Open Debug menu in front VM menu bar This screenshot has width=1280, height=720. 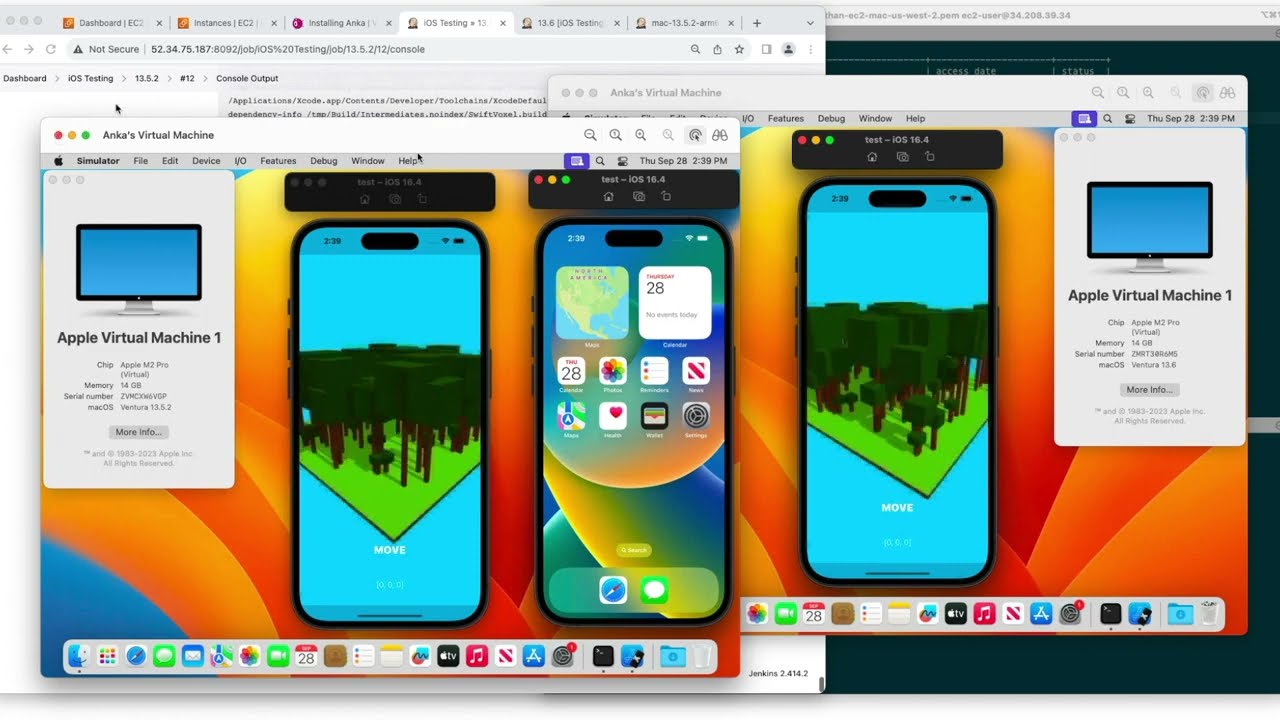pos(324,161)
